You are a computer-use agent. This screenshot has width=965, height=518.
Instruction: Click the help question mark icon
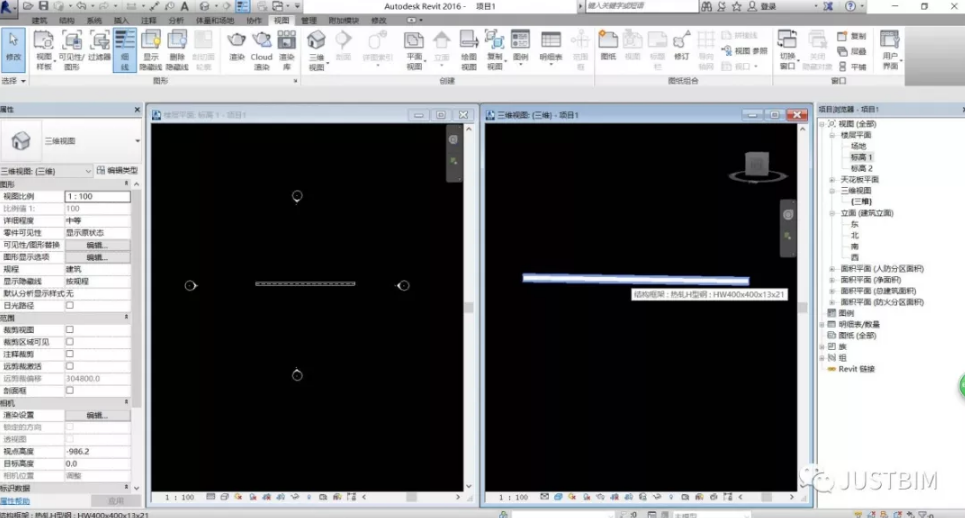click(x=851, y=6)
